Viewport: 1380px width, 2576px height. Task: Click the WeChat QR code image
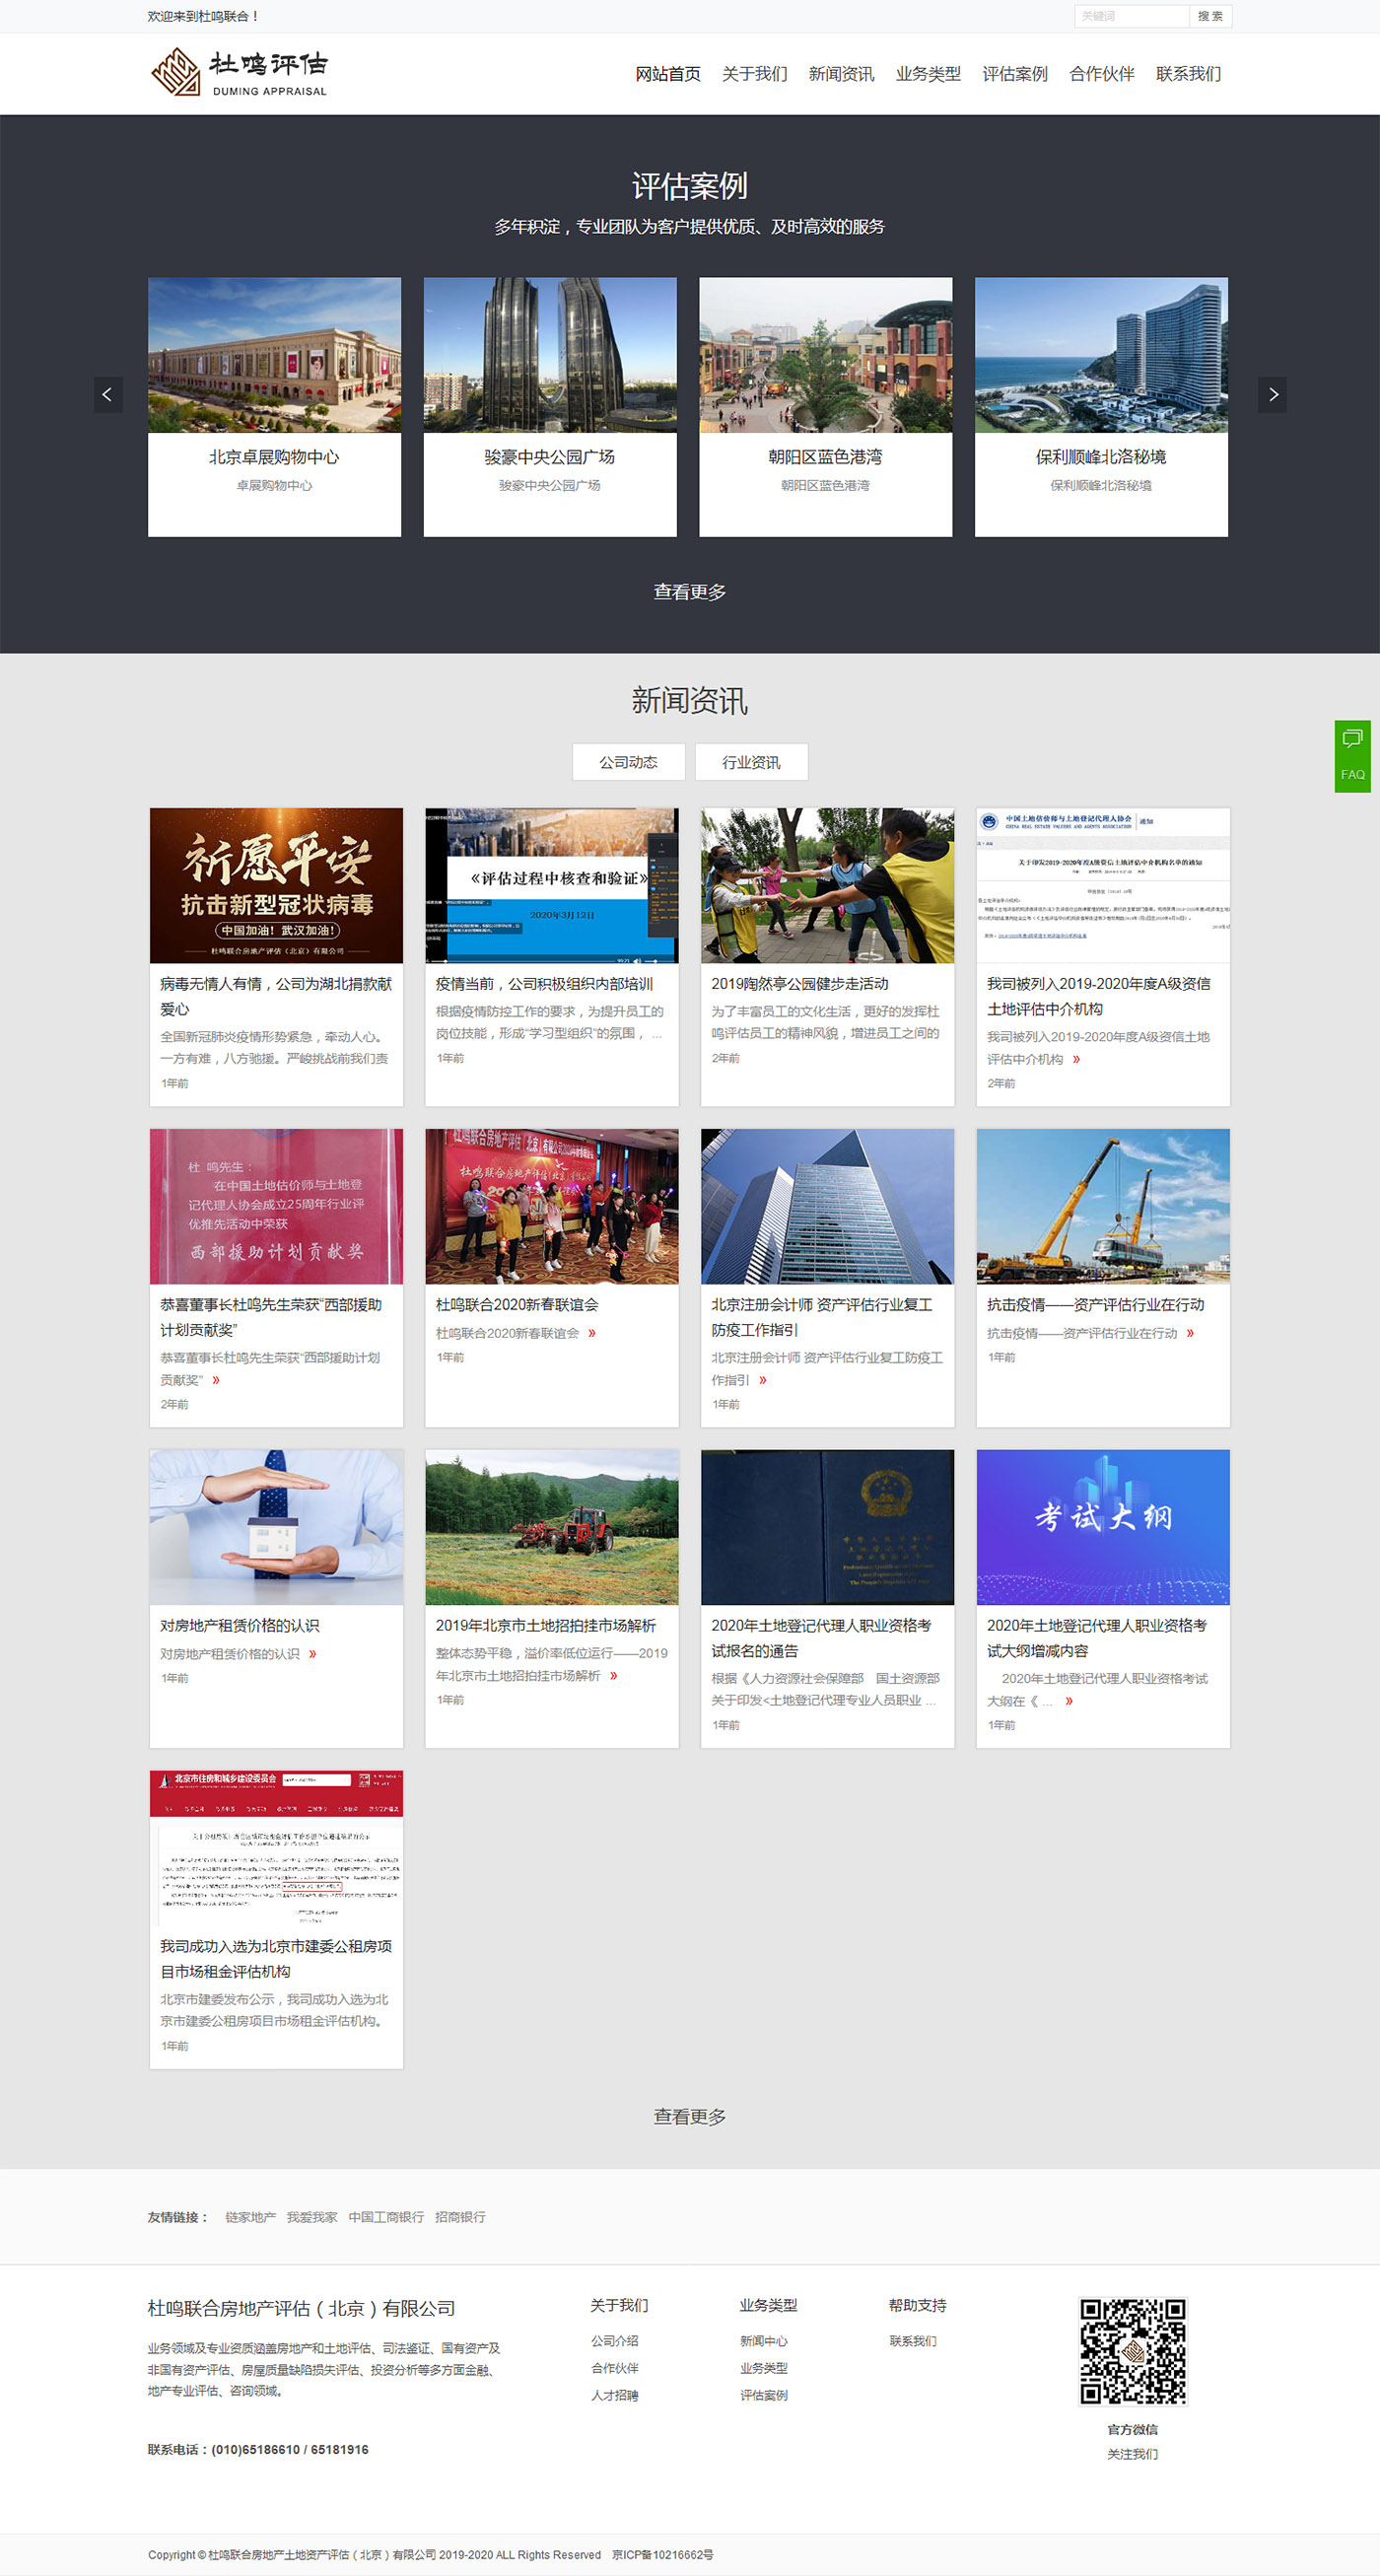[x=1132, y=2351]
